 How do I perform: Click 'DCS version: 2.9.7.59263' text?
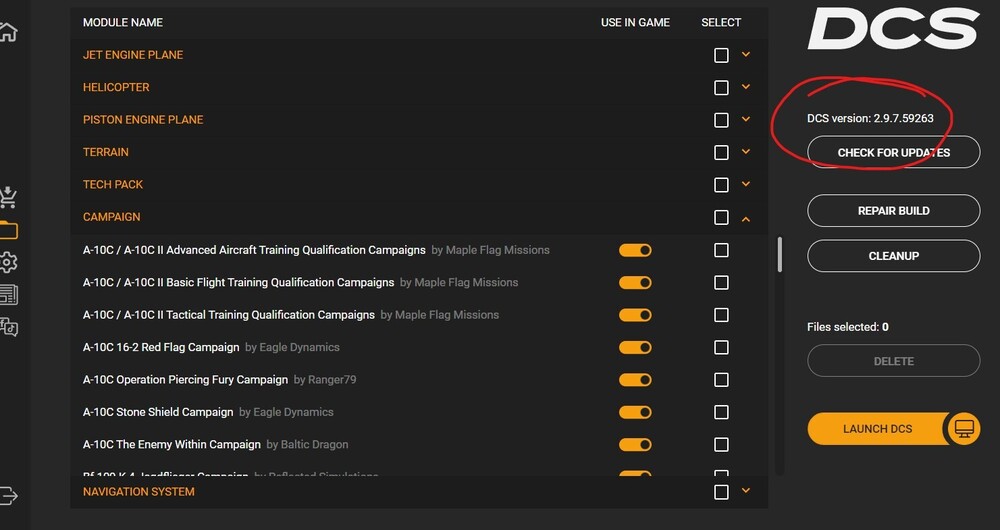[871, 119]
